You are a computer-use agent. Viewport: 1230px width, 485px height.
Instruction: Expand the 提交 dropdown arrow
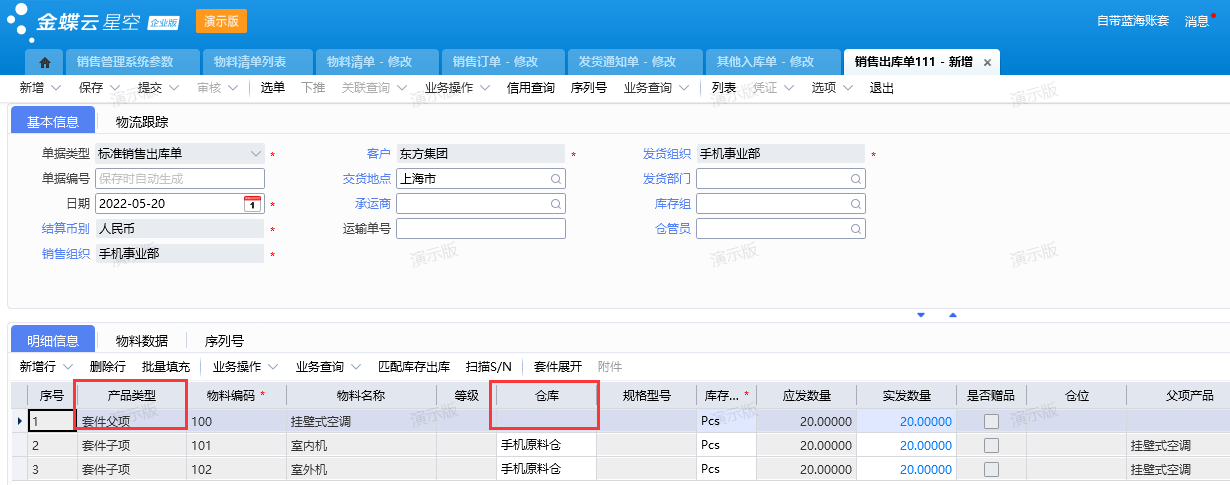point(173,88)
